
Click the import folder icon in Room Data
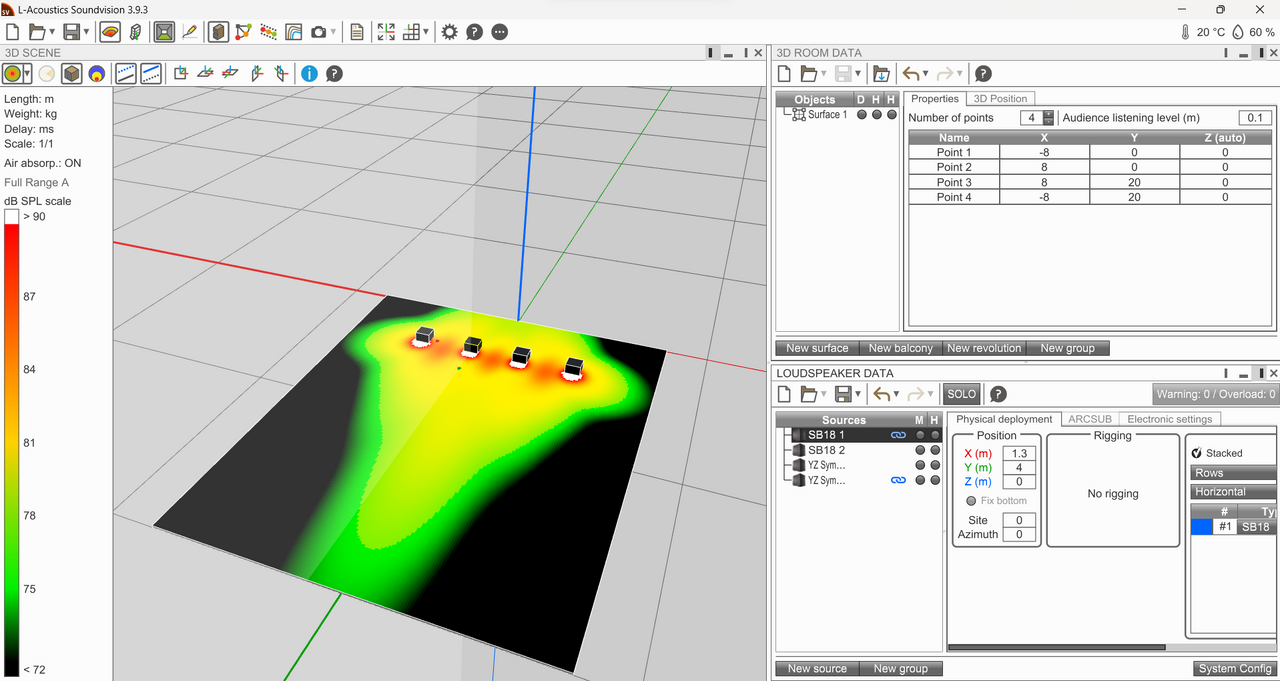(881, 73)
